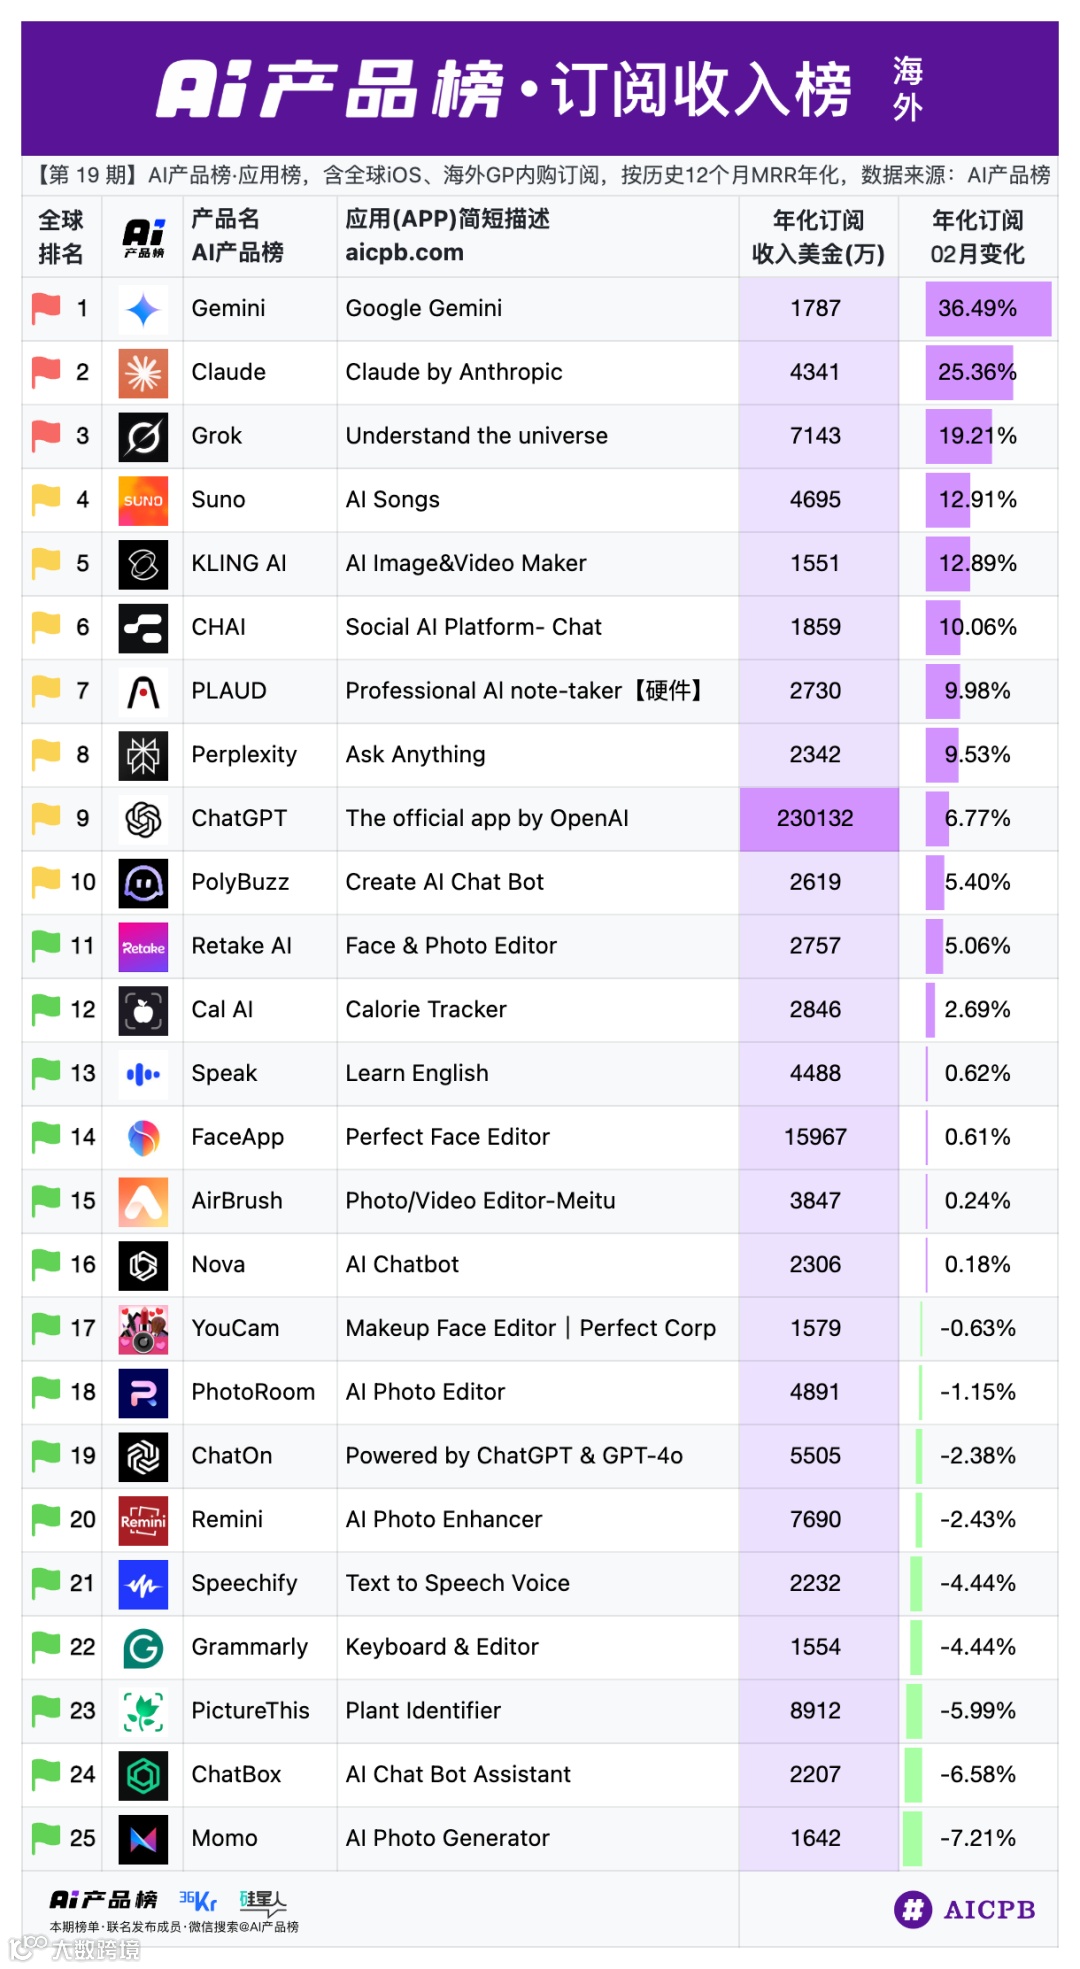Image resolution: width=1080 pixels, height=1969 pixels.
Task: Select the Grammarly green G icon
Action: coord(143,1648)
